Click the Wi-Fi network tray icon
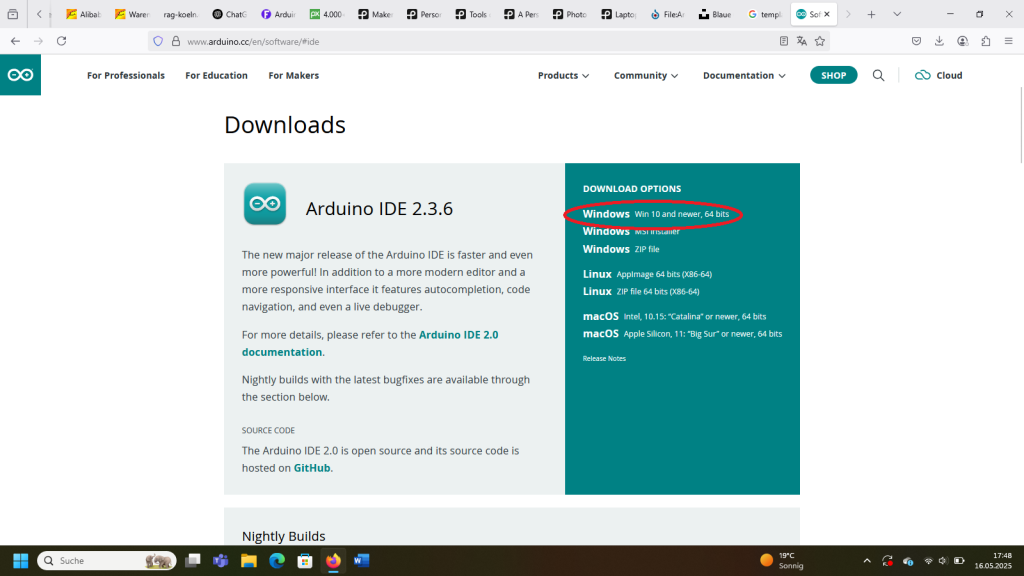The image size is (1024, 576). click(928, 561)
